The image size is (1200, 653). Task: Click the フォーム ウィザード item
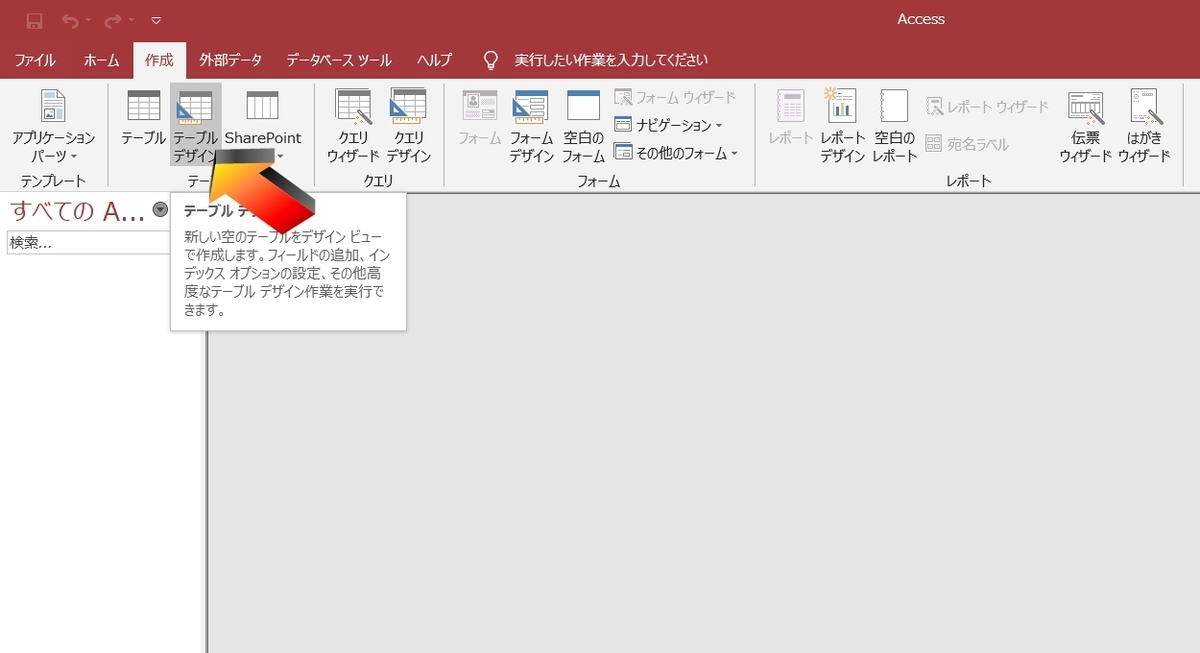[675, 97]
